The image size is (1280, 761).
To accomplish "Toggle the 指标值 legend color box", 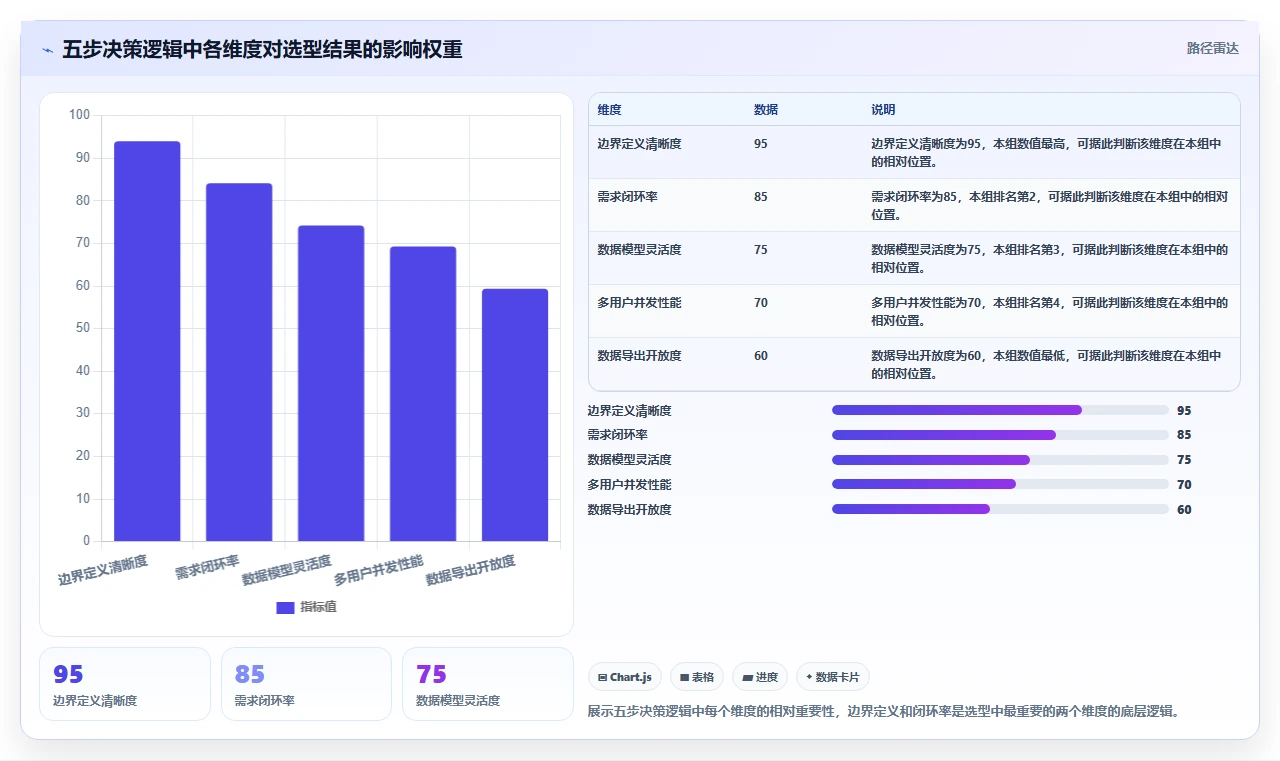I will [285, 607].
